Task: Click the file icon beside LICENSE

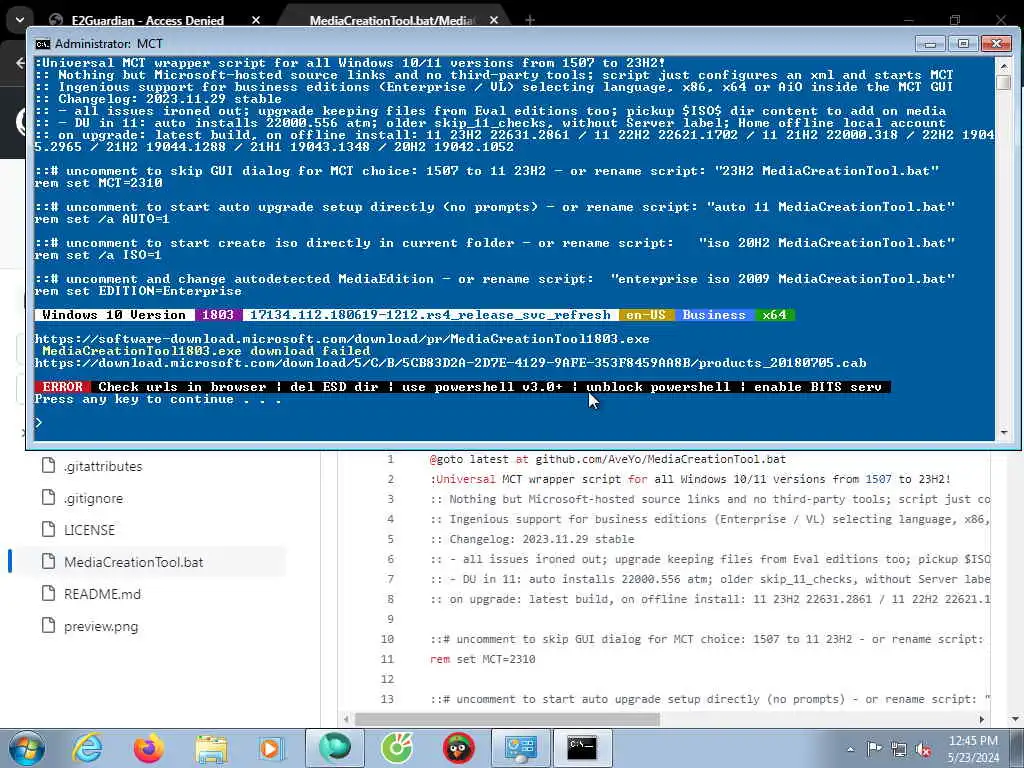Action: (x=48, y=530)
